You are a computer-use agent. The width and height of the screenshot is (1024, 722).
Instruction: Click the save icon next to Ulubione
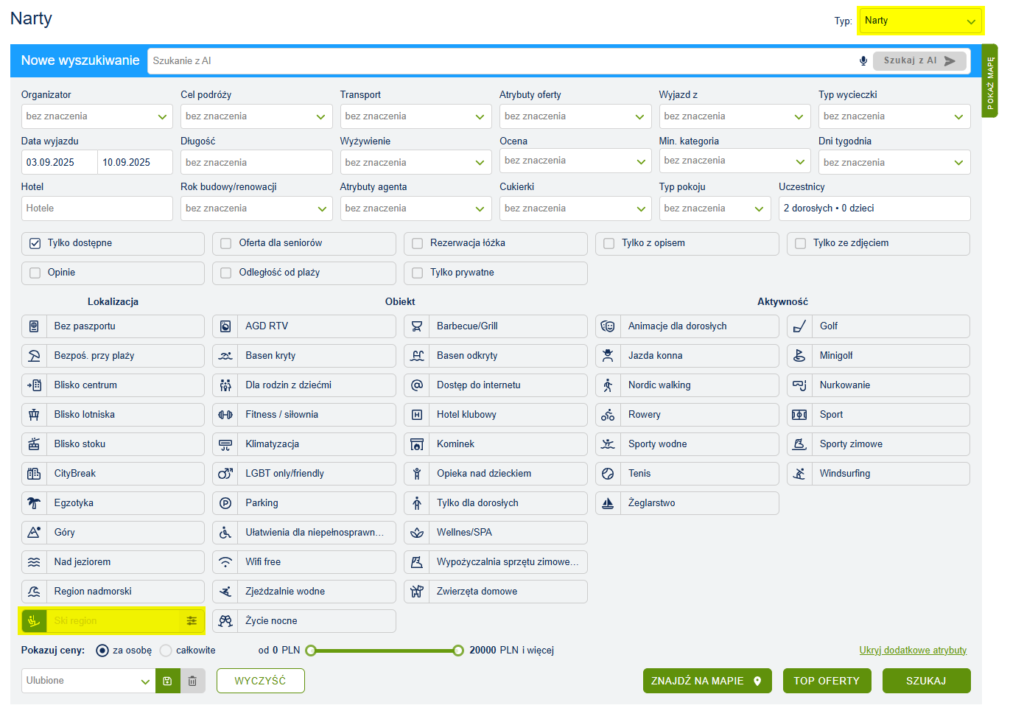click(167, 681)
